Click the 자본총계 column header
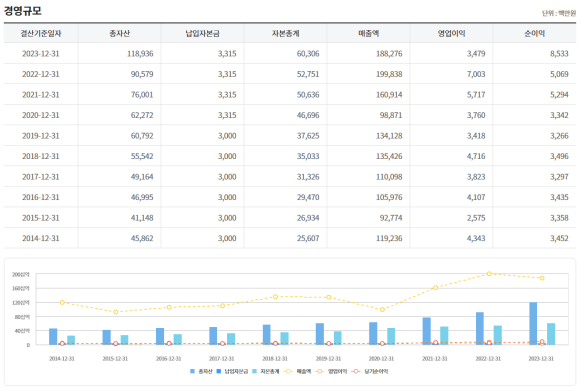Image resolution: width=580 pixels, height=391 pixels. point(286,34)
